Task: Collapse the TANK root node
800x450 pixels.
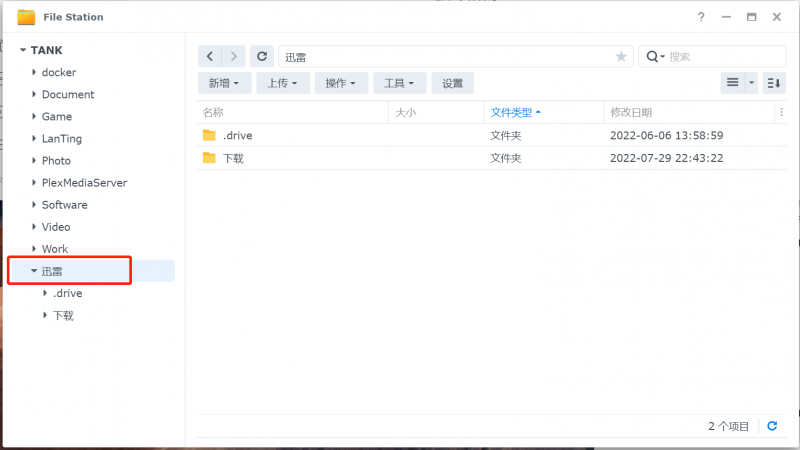Action: pos(22,50)
